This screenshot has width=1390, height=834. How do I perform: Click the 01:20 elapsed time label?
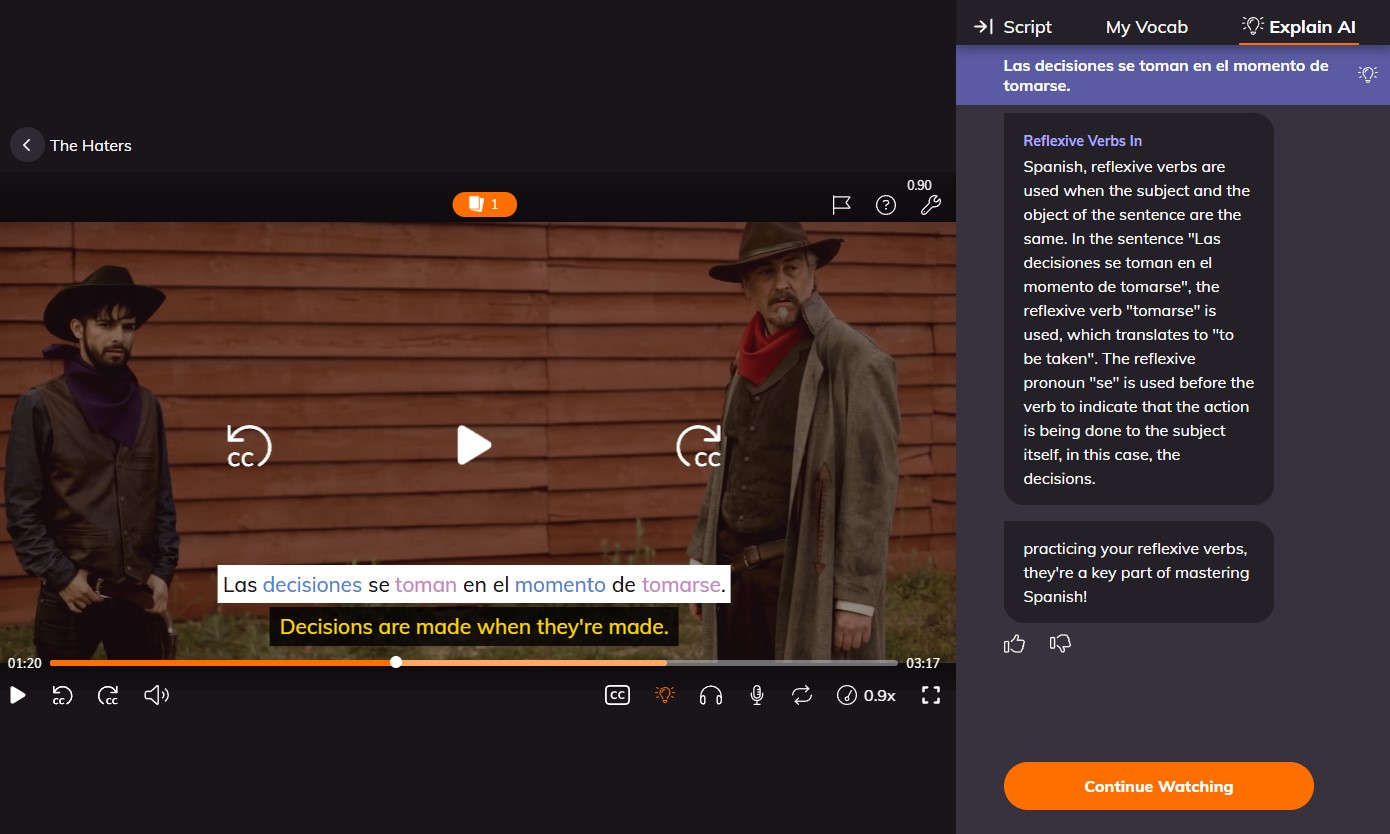(x=24, y=663)
